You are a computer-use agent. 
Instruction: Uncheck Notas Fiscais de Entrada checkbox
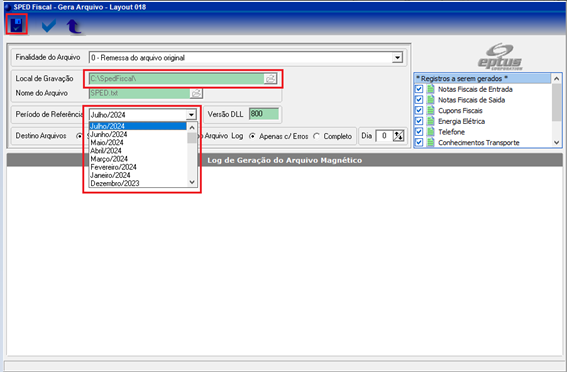point(419,89)
